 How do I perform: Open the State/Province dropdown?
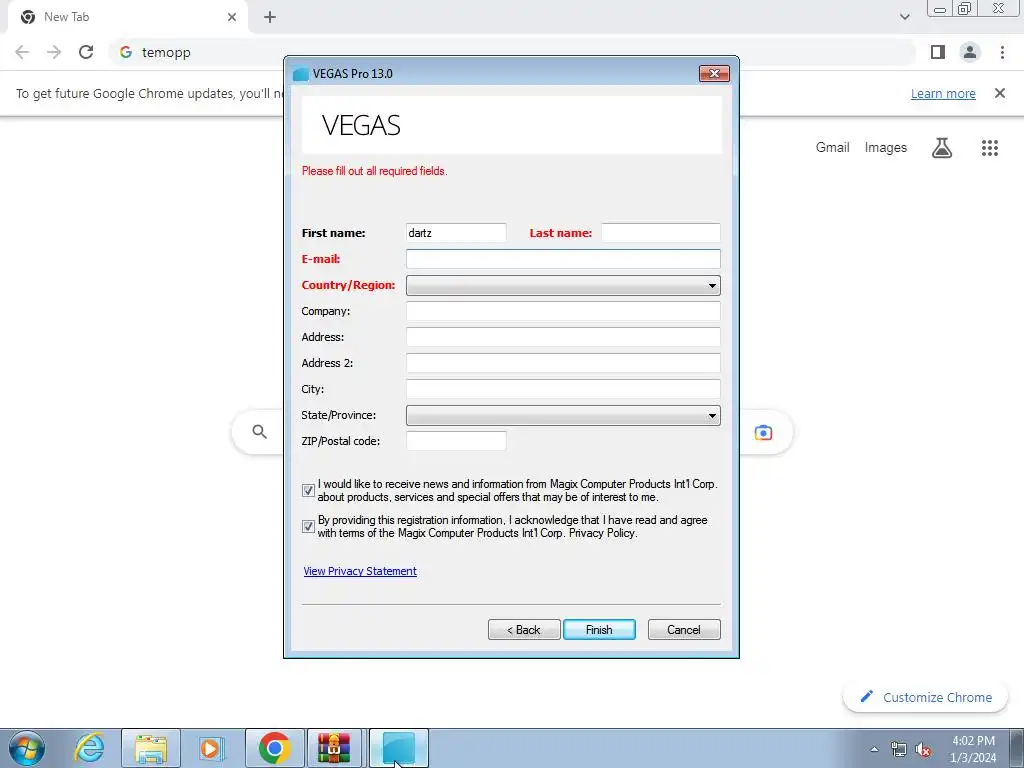563,415
